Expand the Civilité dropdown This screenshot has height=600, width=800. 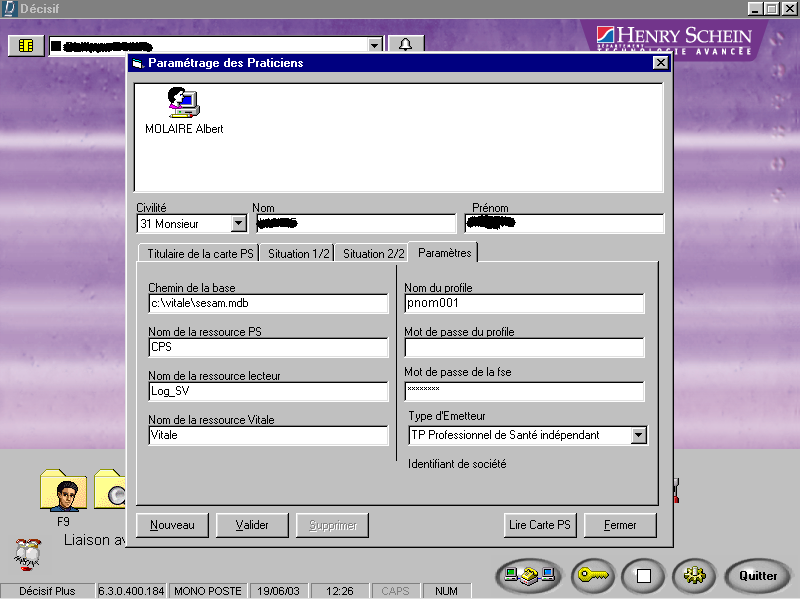238,224
